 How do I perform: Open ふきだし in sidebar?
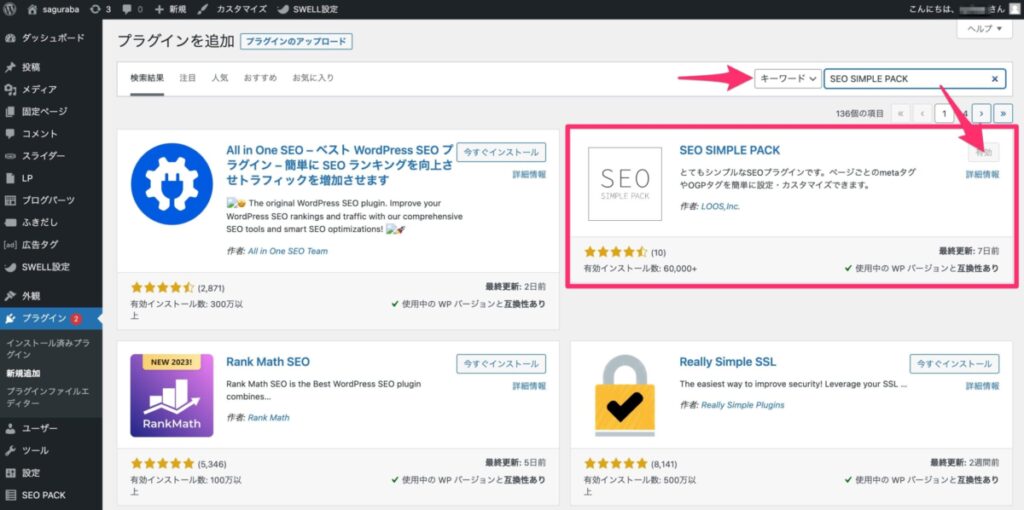click(51, 223)
